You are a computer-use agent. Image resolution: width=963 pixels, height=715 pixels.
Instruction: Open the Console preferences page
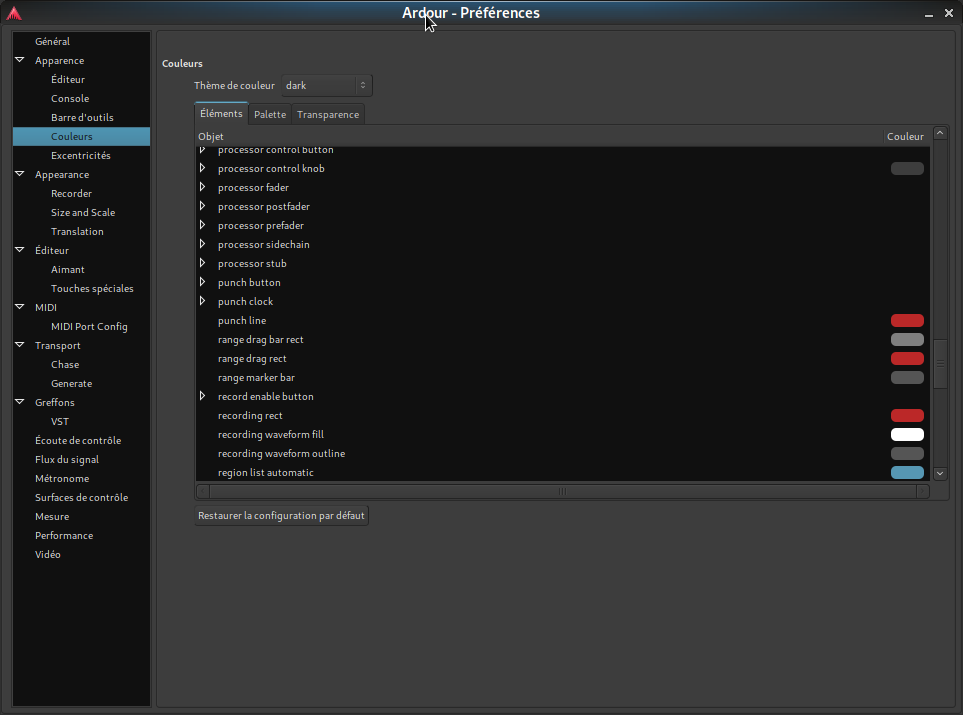[70, 98]
